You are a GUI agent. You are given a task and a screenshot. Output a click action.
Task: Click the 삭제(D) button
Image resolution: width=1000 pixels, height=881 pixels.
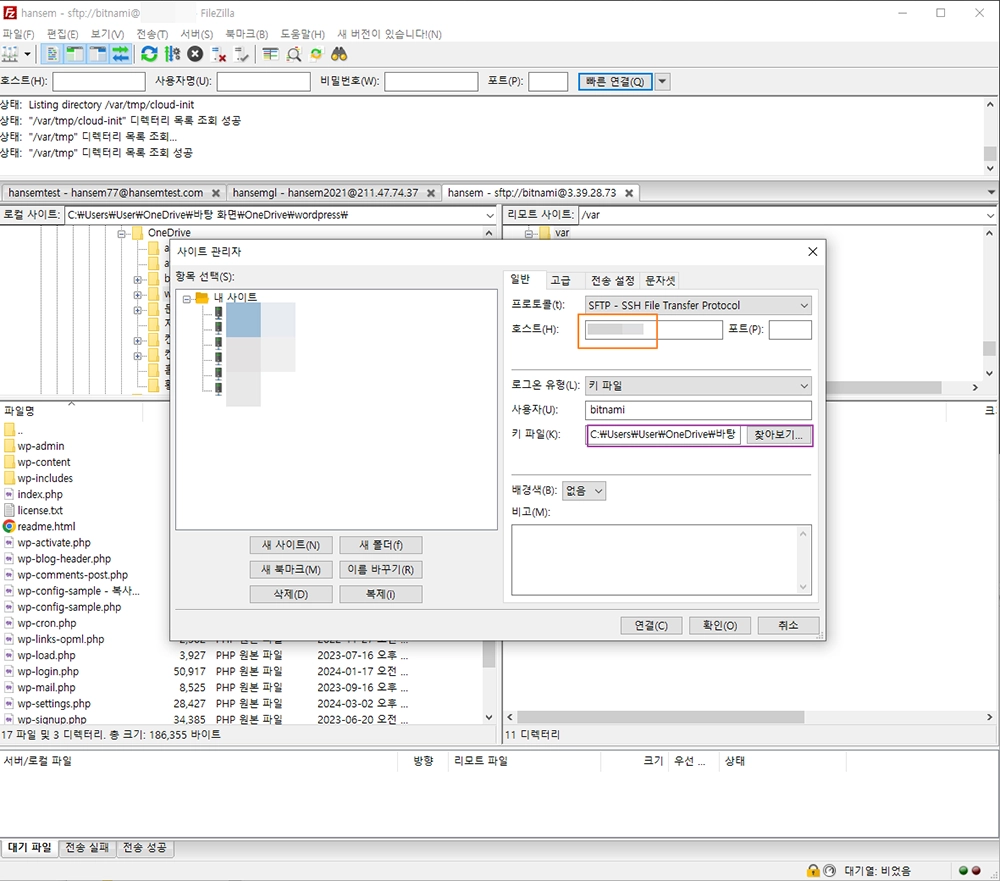(291, 594)
